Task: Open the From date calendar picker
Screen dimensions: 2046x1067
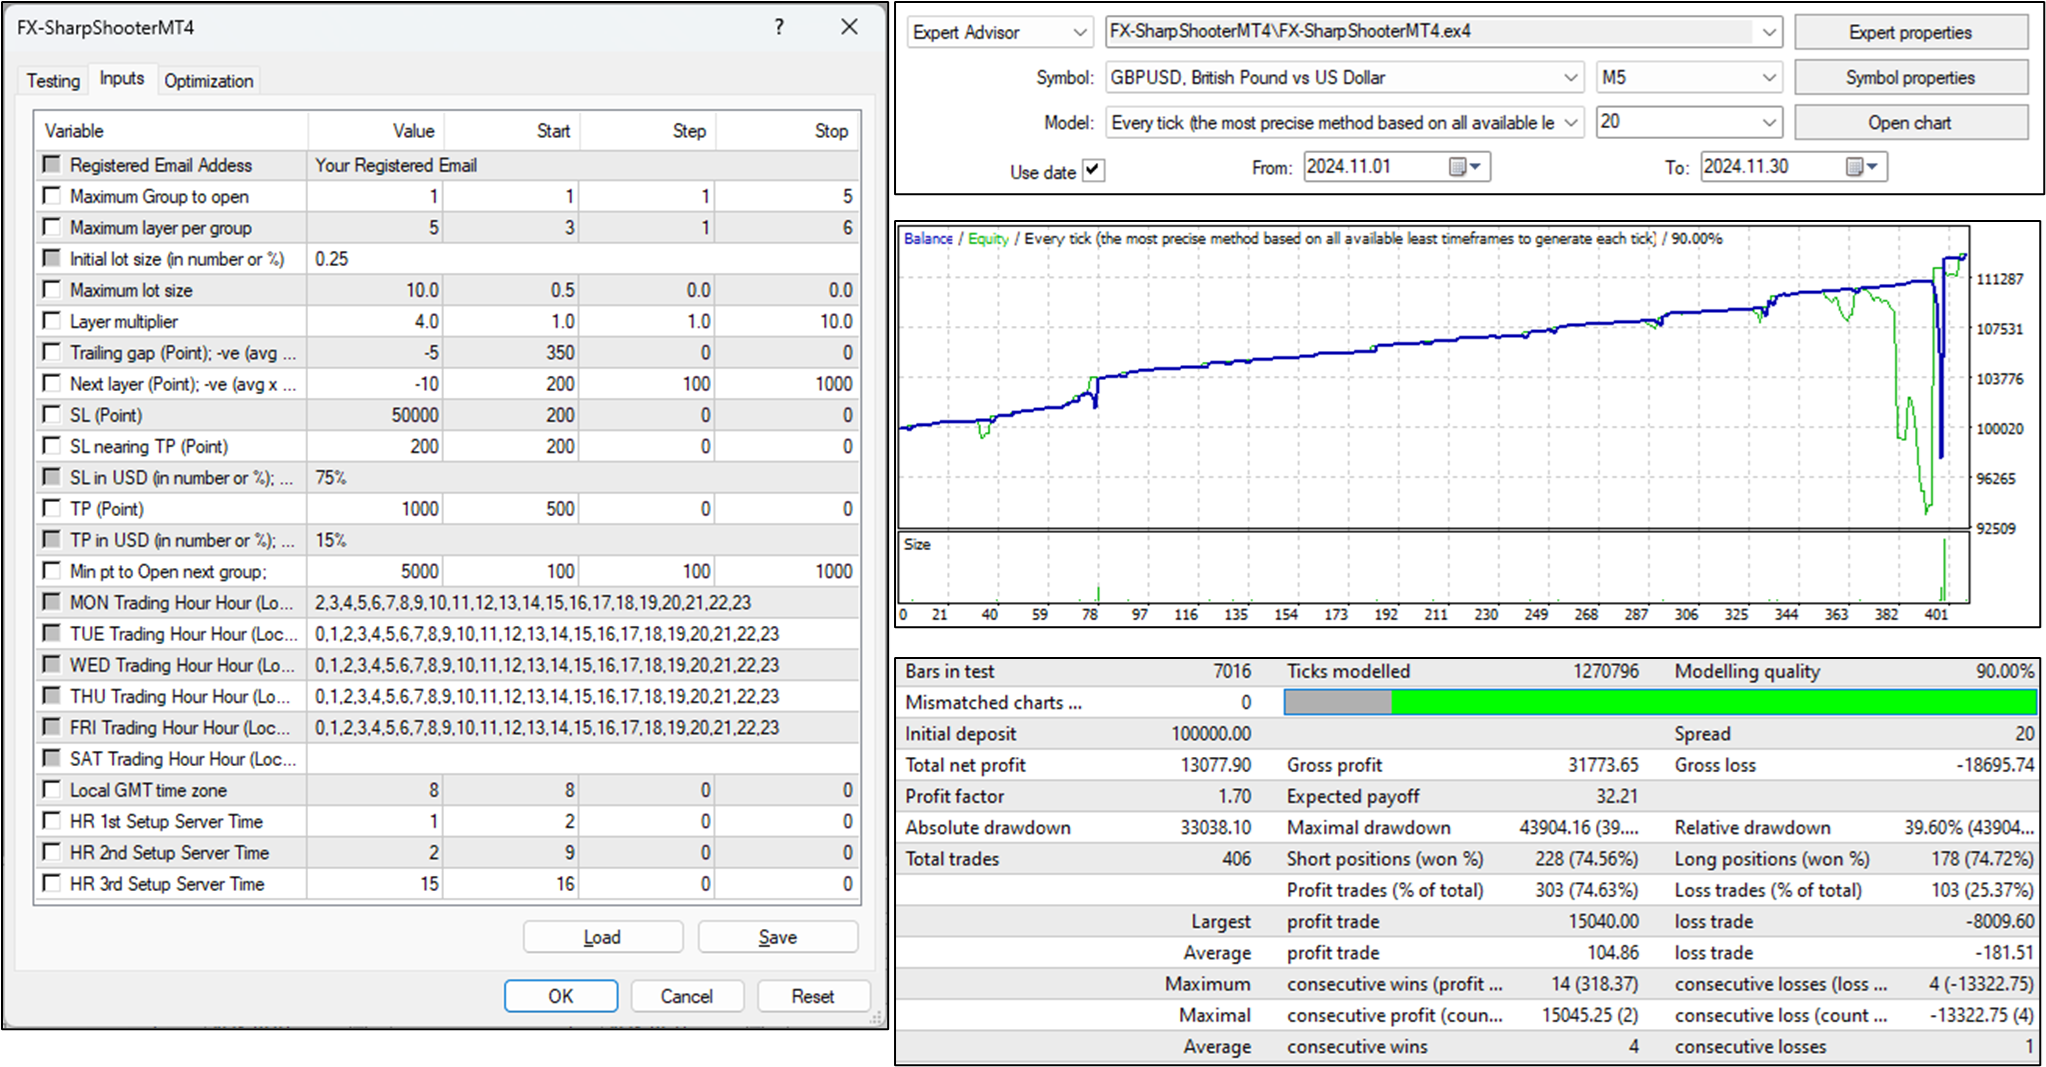Action: 1465,167
